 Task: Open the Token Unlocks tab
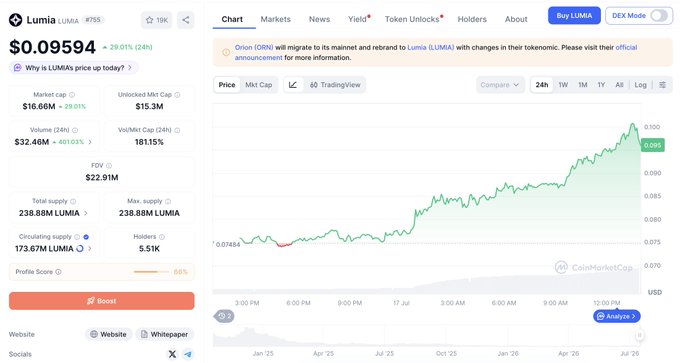click(413, 19)
